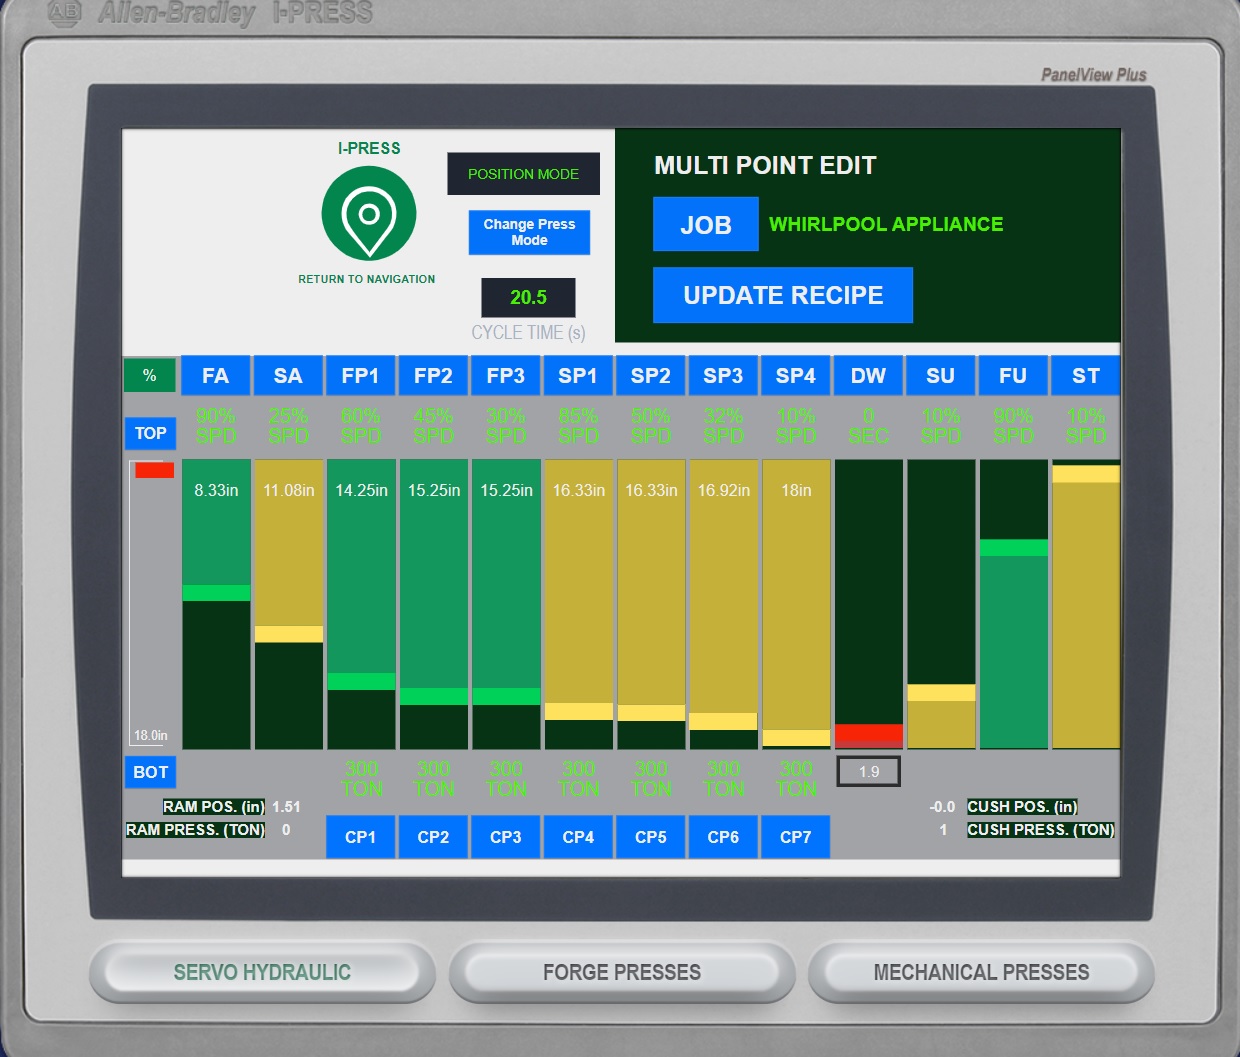The width and height of the screenshot is (1240, 1057).
Task: Select the ST column header
Action: click(x=1086, y=376)
